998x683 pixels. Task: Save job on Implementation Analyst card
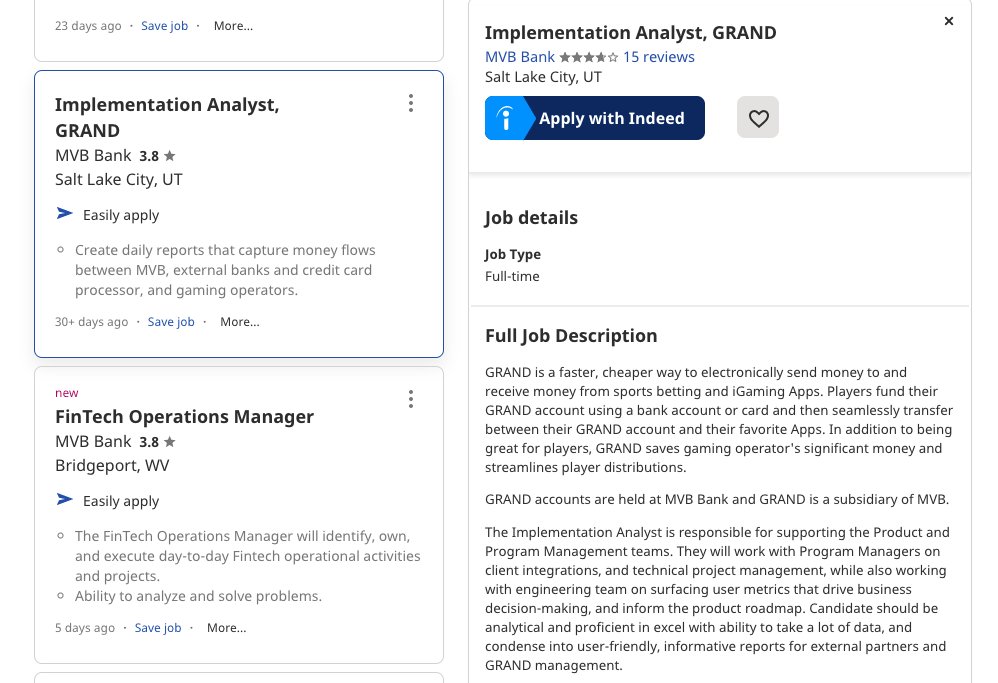(171, 322)
